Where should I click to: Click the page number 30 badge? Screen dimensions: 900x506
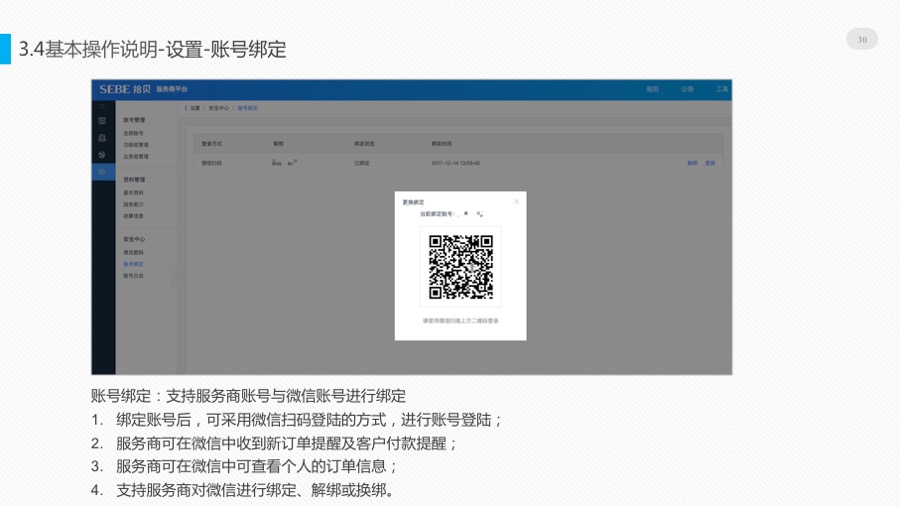(862, 40)
